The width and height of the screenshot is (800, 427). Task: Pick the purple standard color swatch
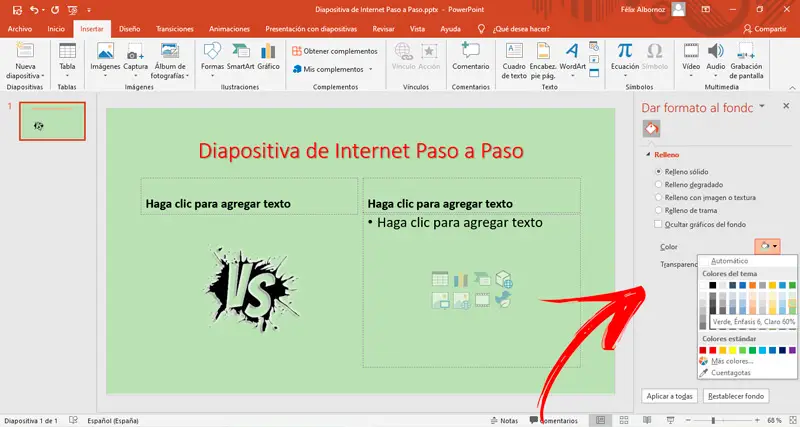792,350
